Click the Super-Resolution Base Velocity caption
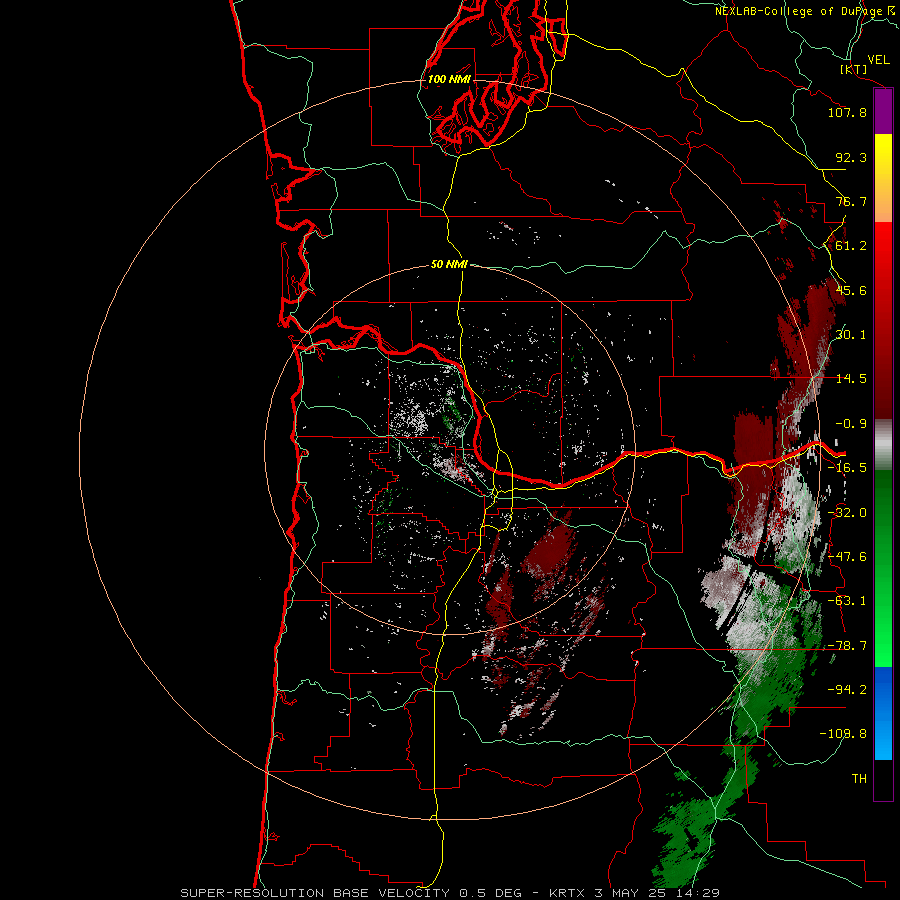 [x=450, y=893]
